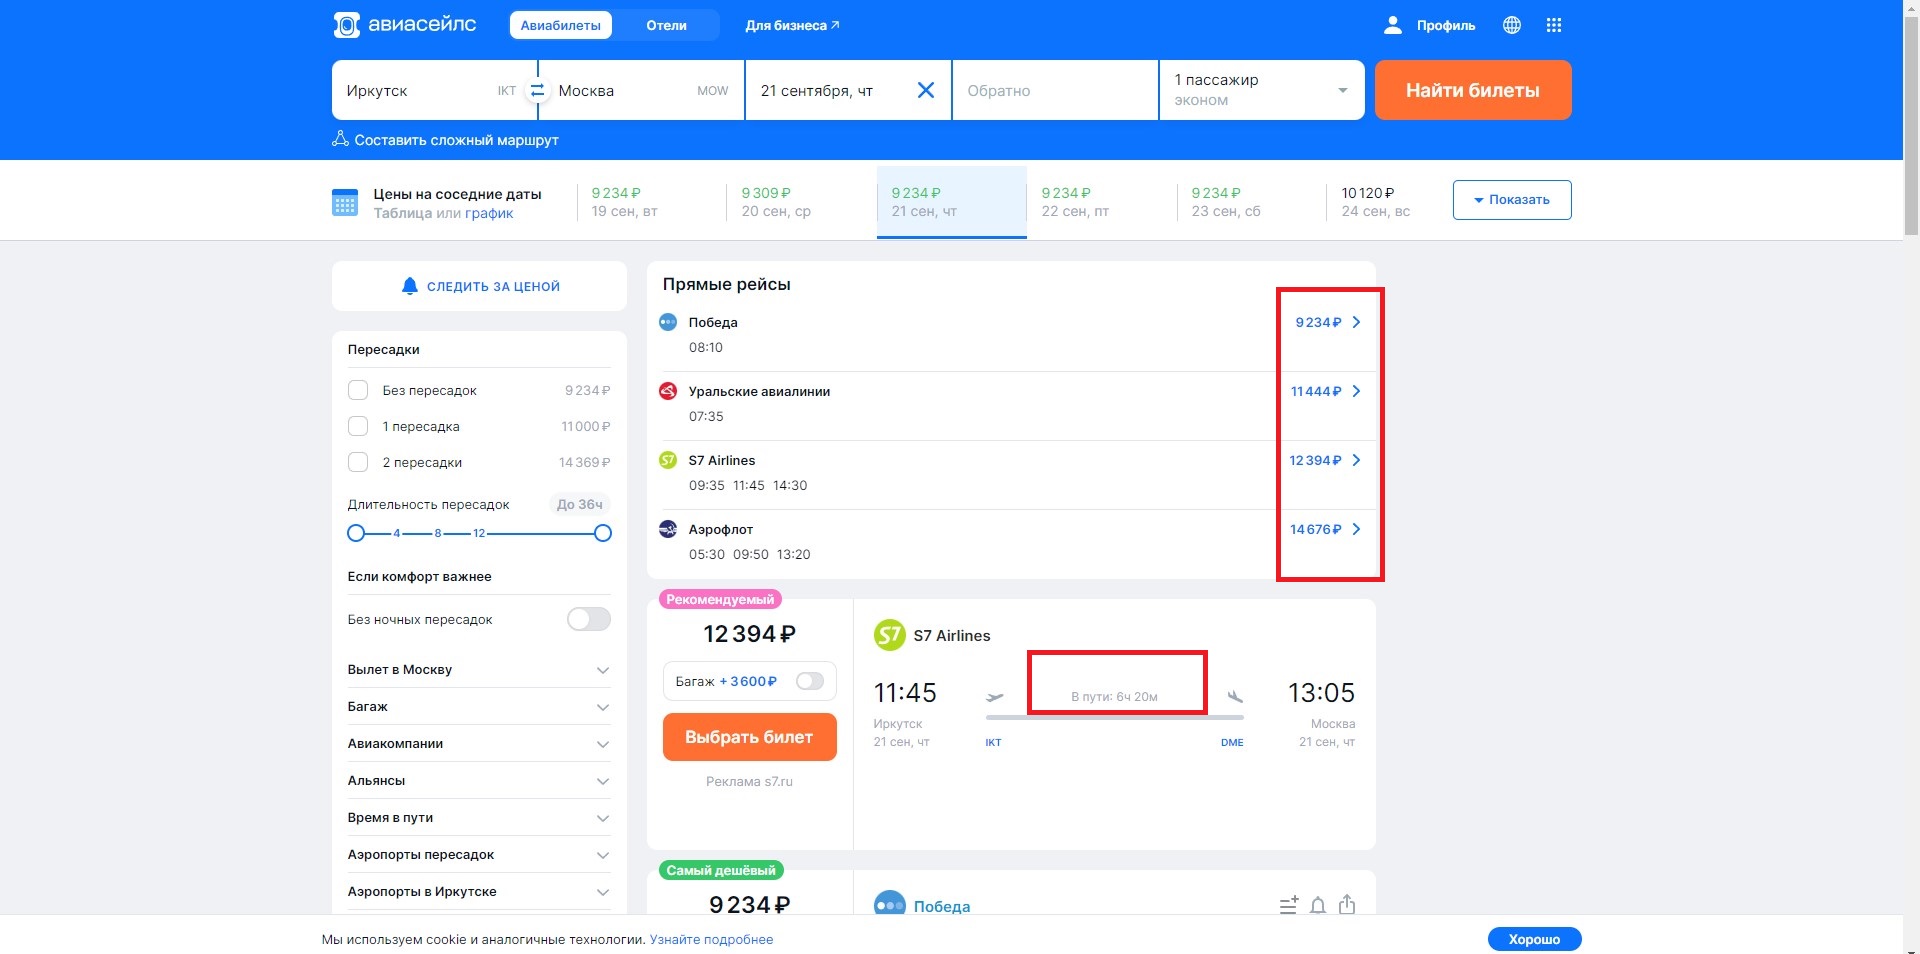Switch to the Авиабилеты tab
The image size is (1920, 954).
pyautogui.click(x=560, y=25)
